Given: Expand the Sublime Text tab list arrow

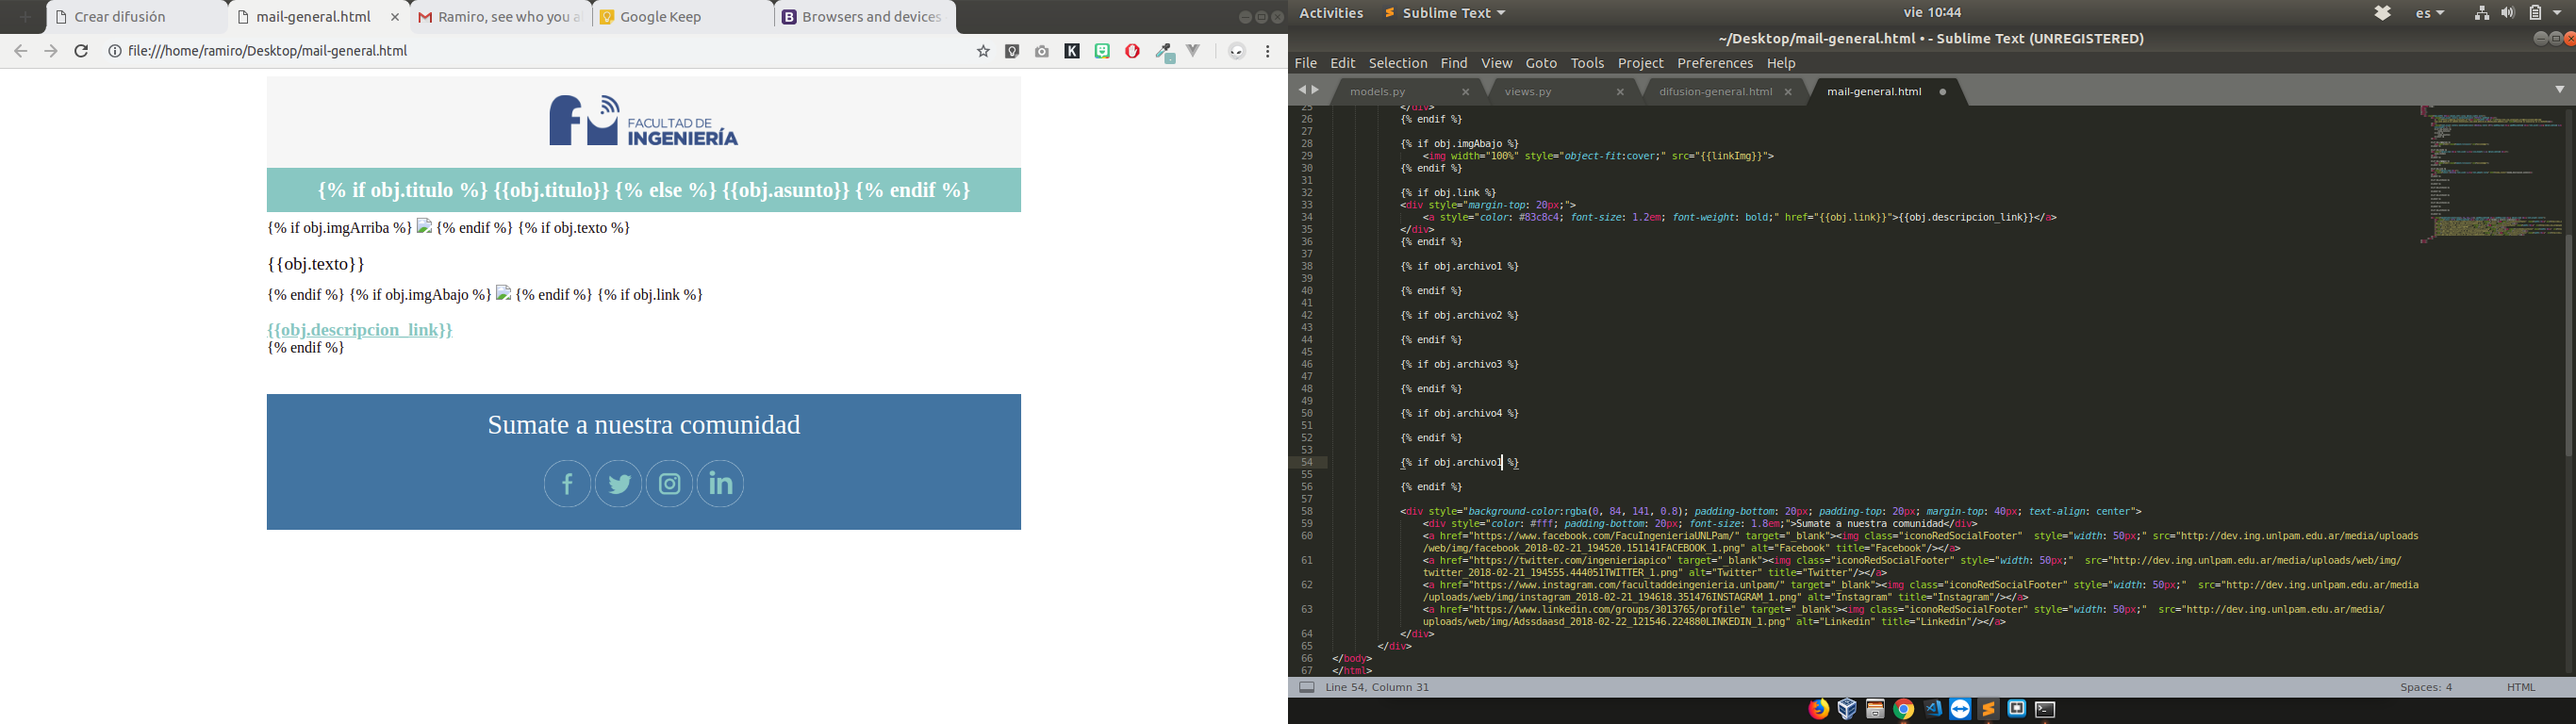Looking at the screenshot, I should (2559, 90).
